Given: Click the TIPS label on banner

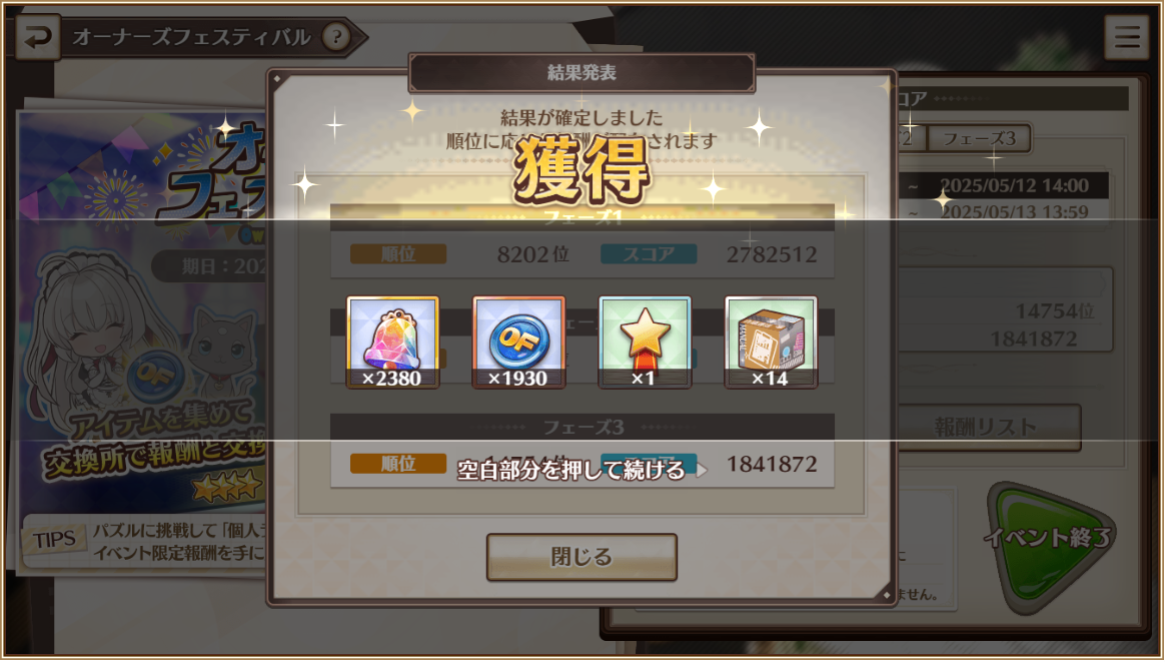Looking at the screenshot, I should [x=53, y=539].
